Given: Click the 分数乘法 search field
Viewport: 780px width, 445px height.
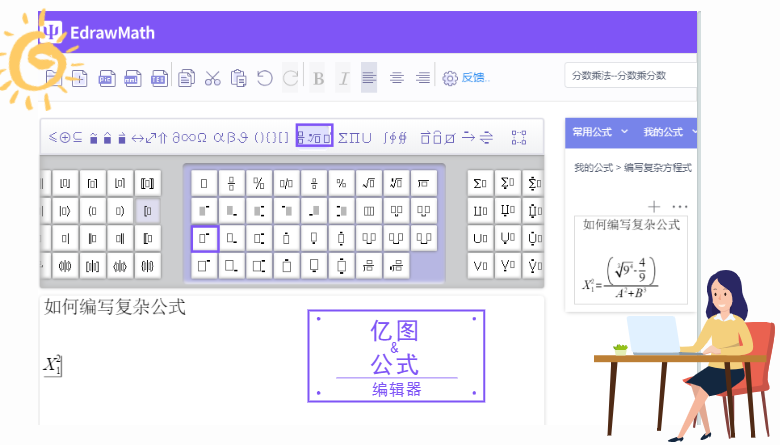Looking at the screenshot, I should click(630, 76).
